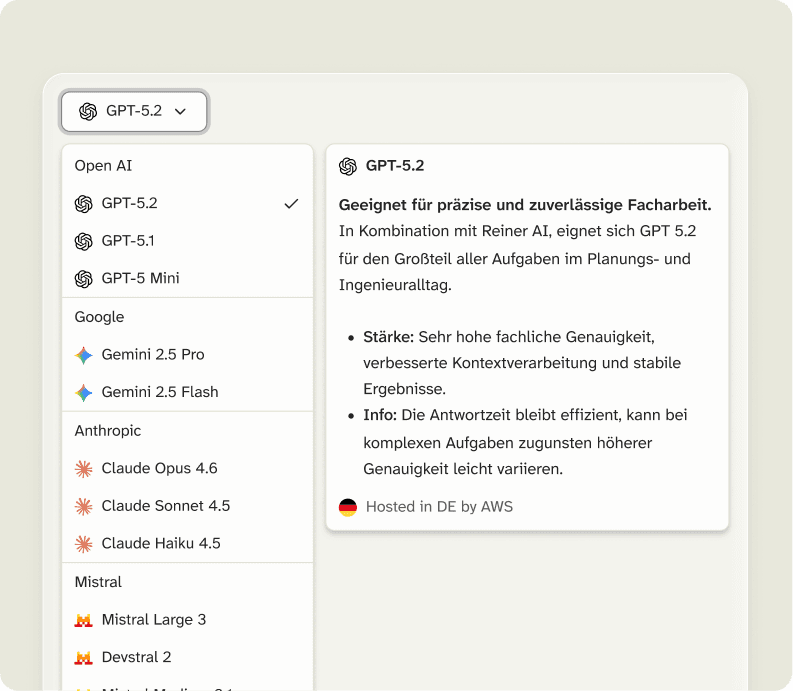Choose GPT-5.1 from the list
Screen dimensions: 793x691
click(x=188, y=241)
